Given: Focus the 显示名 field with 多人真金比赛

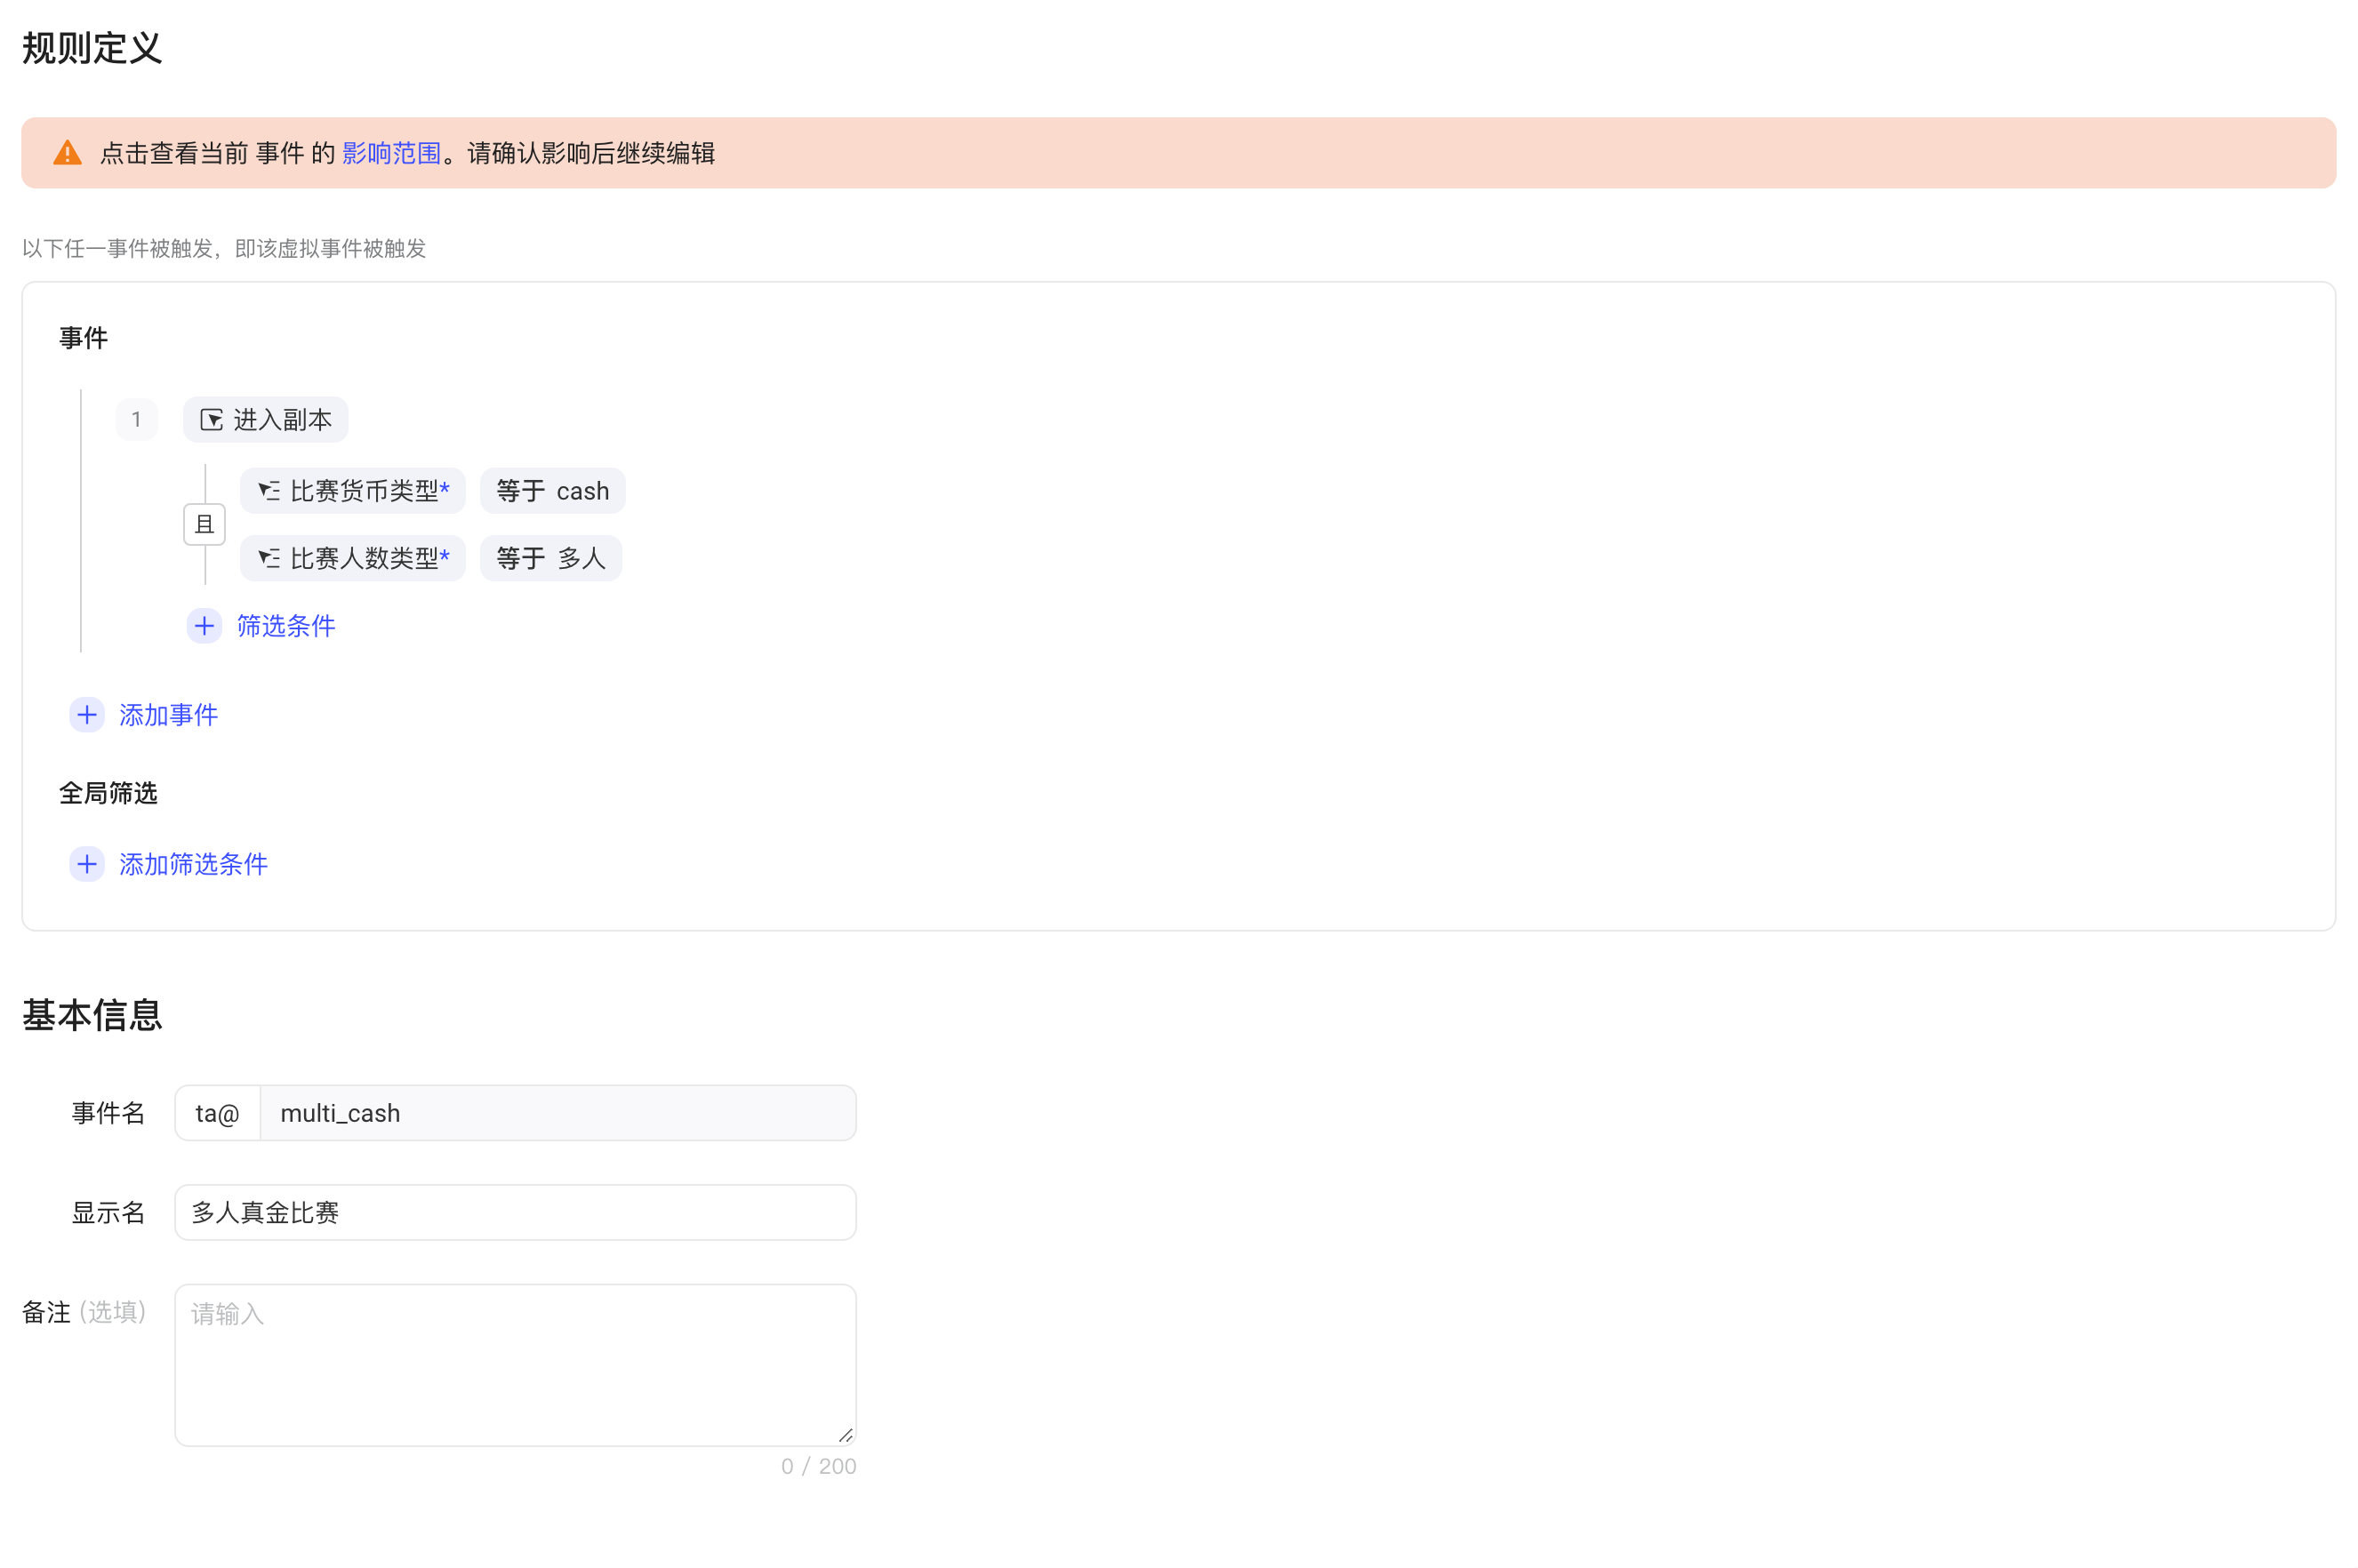Looking at the screenshot, I should point(515,1213).
